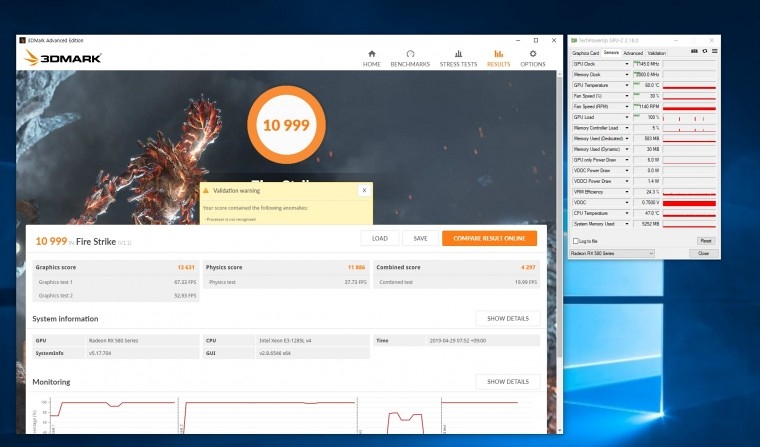The width and height of the screenshot is (760, 447).
Task: Open GPU Clock sensor dropdown
Action: [x=627, y=64]
